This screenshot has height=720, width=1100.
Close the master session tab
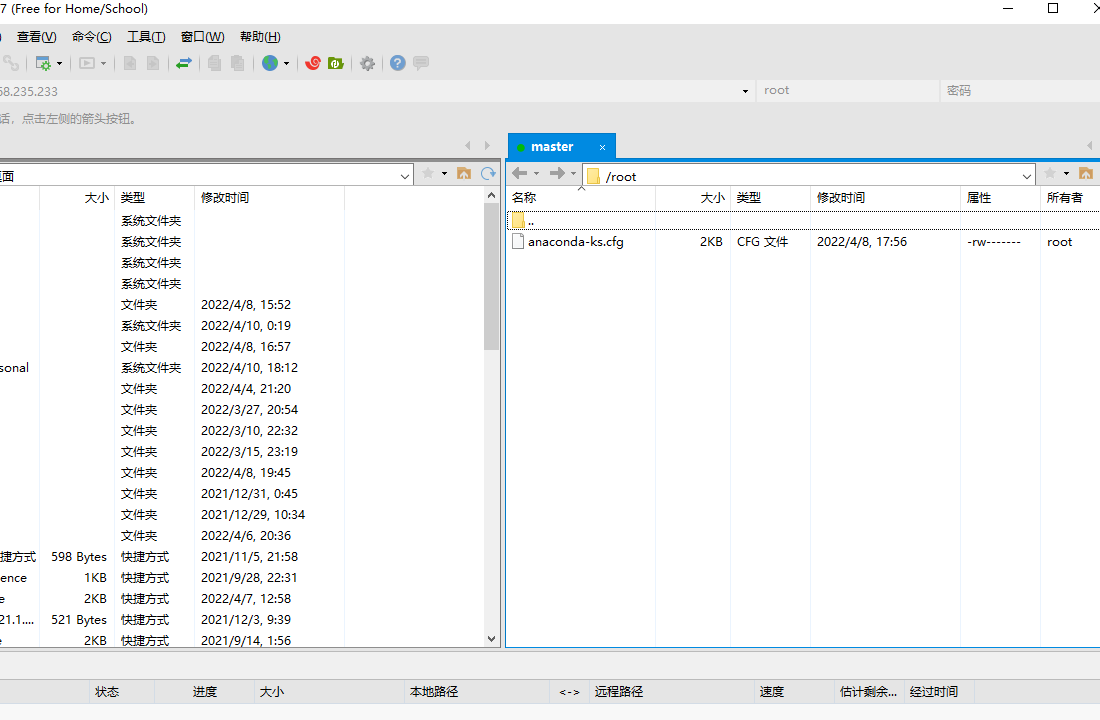coord(602,147)
